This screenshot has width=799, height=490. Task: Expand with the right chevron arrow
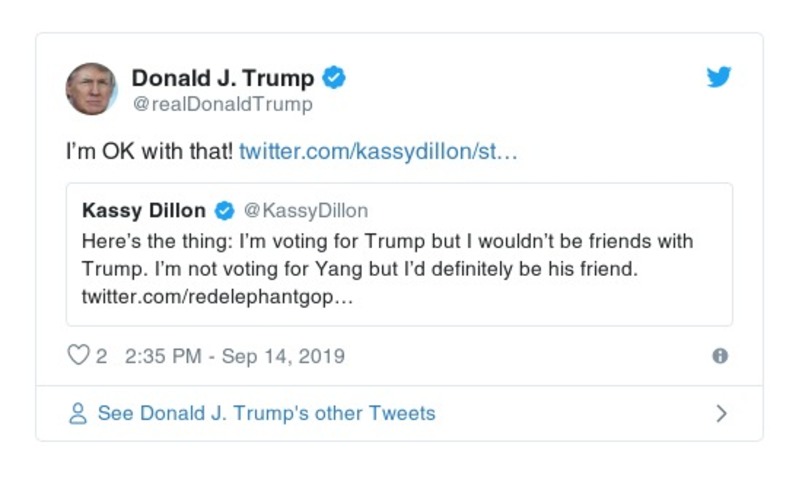721,413
